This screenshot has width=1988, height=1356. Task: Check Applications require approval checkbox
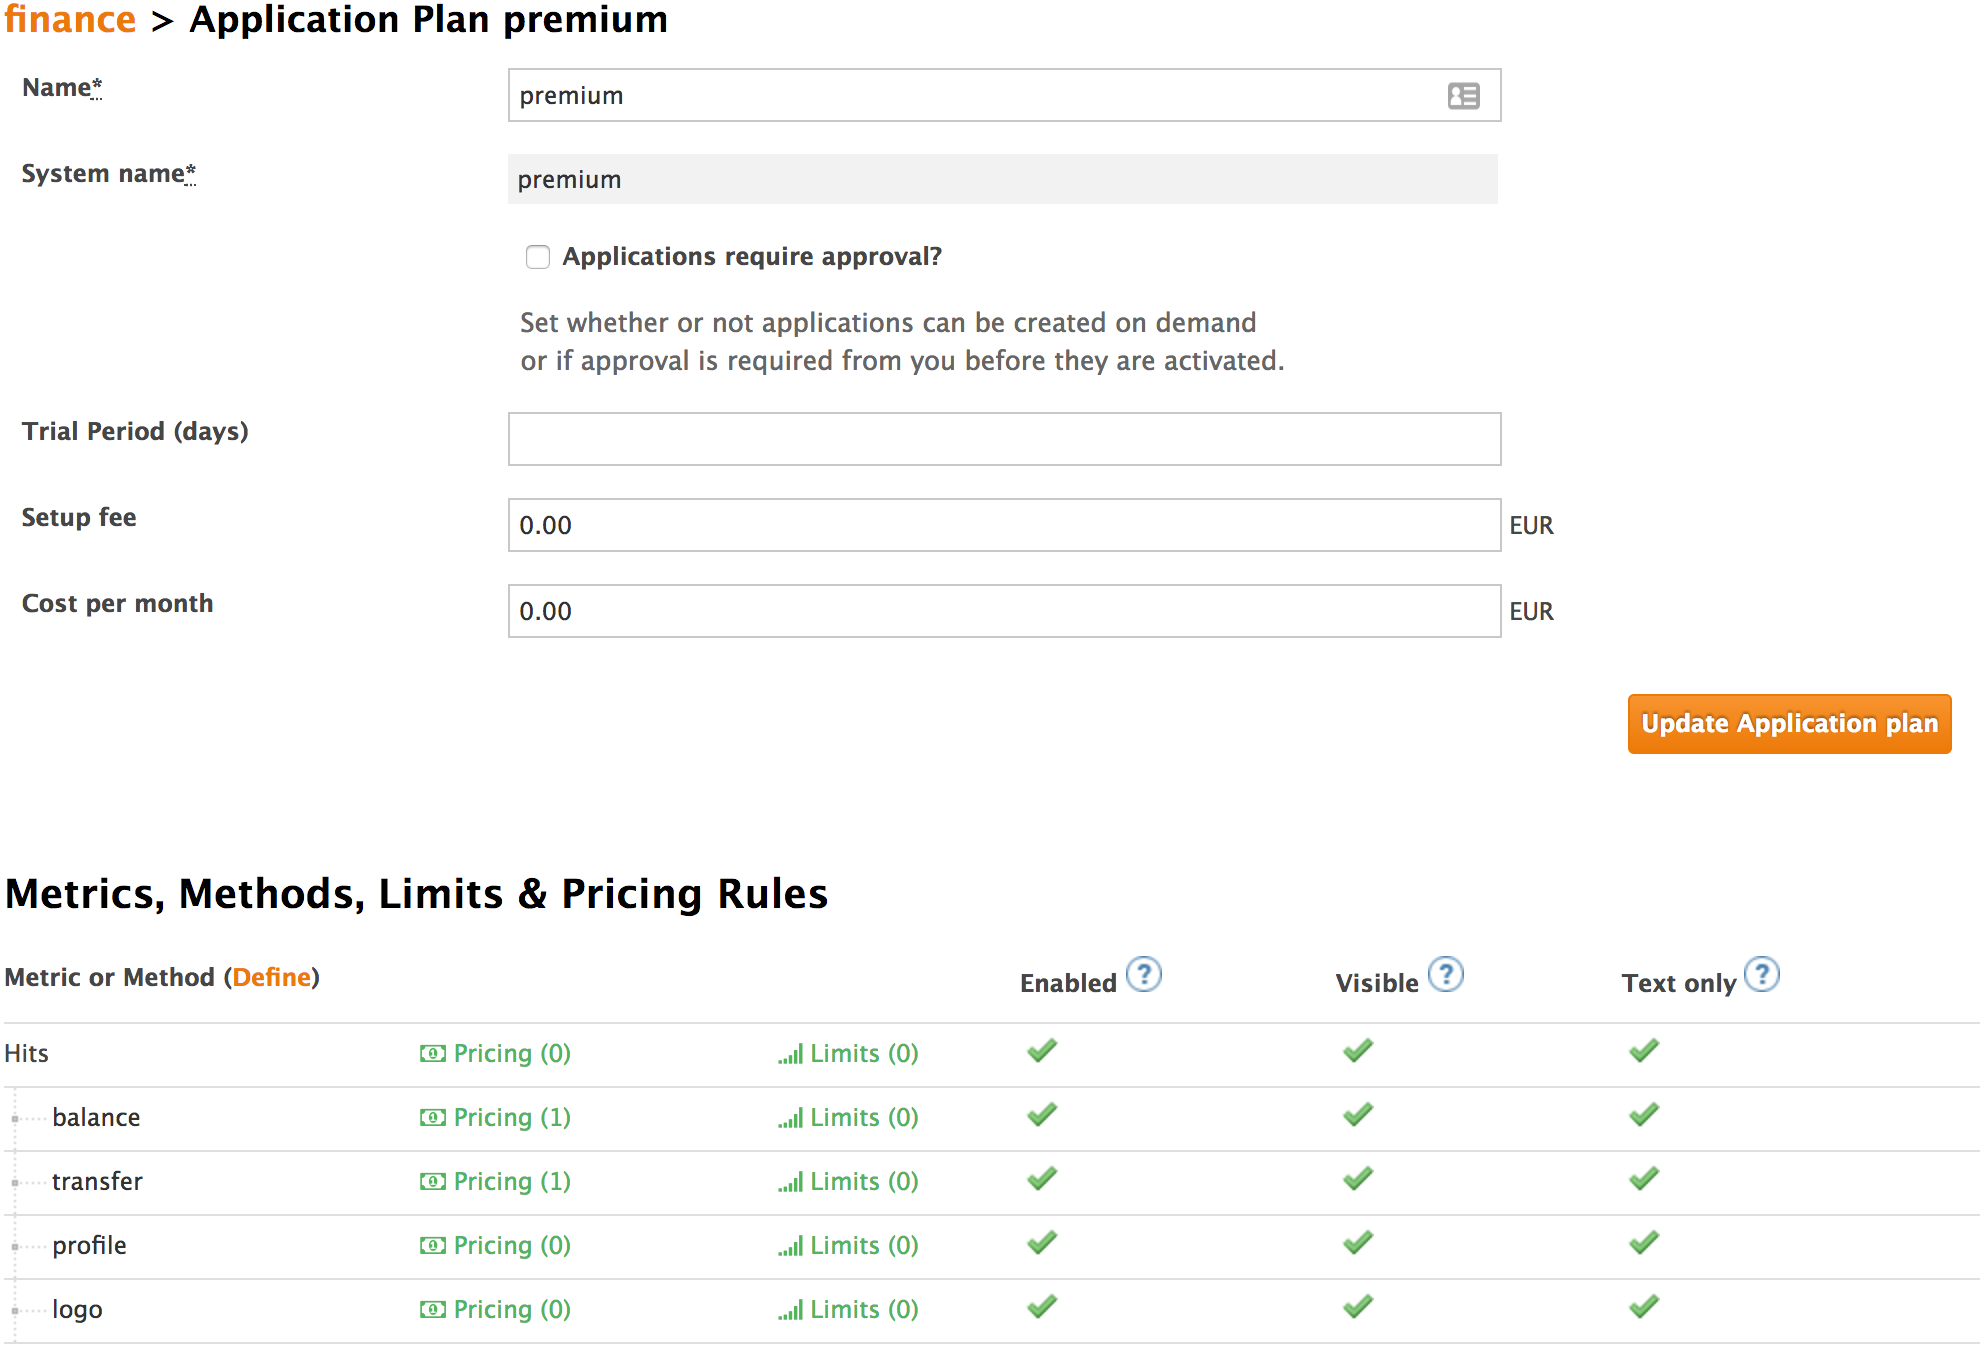(538, 257)
